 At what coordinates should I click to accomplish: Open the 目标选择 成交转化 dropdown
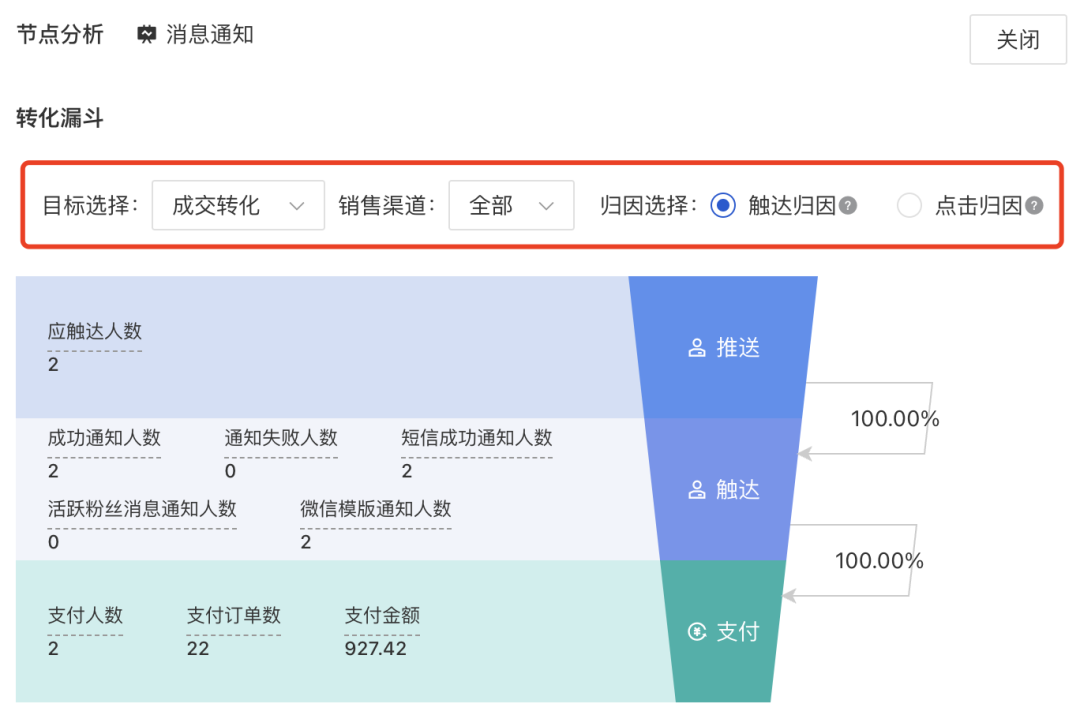coord(237,205)
